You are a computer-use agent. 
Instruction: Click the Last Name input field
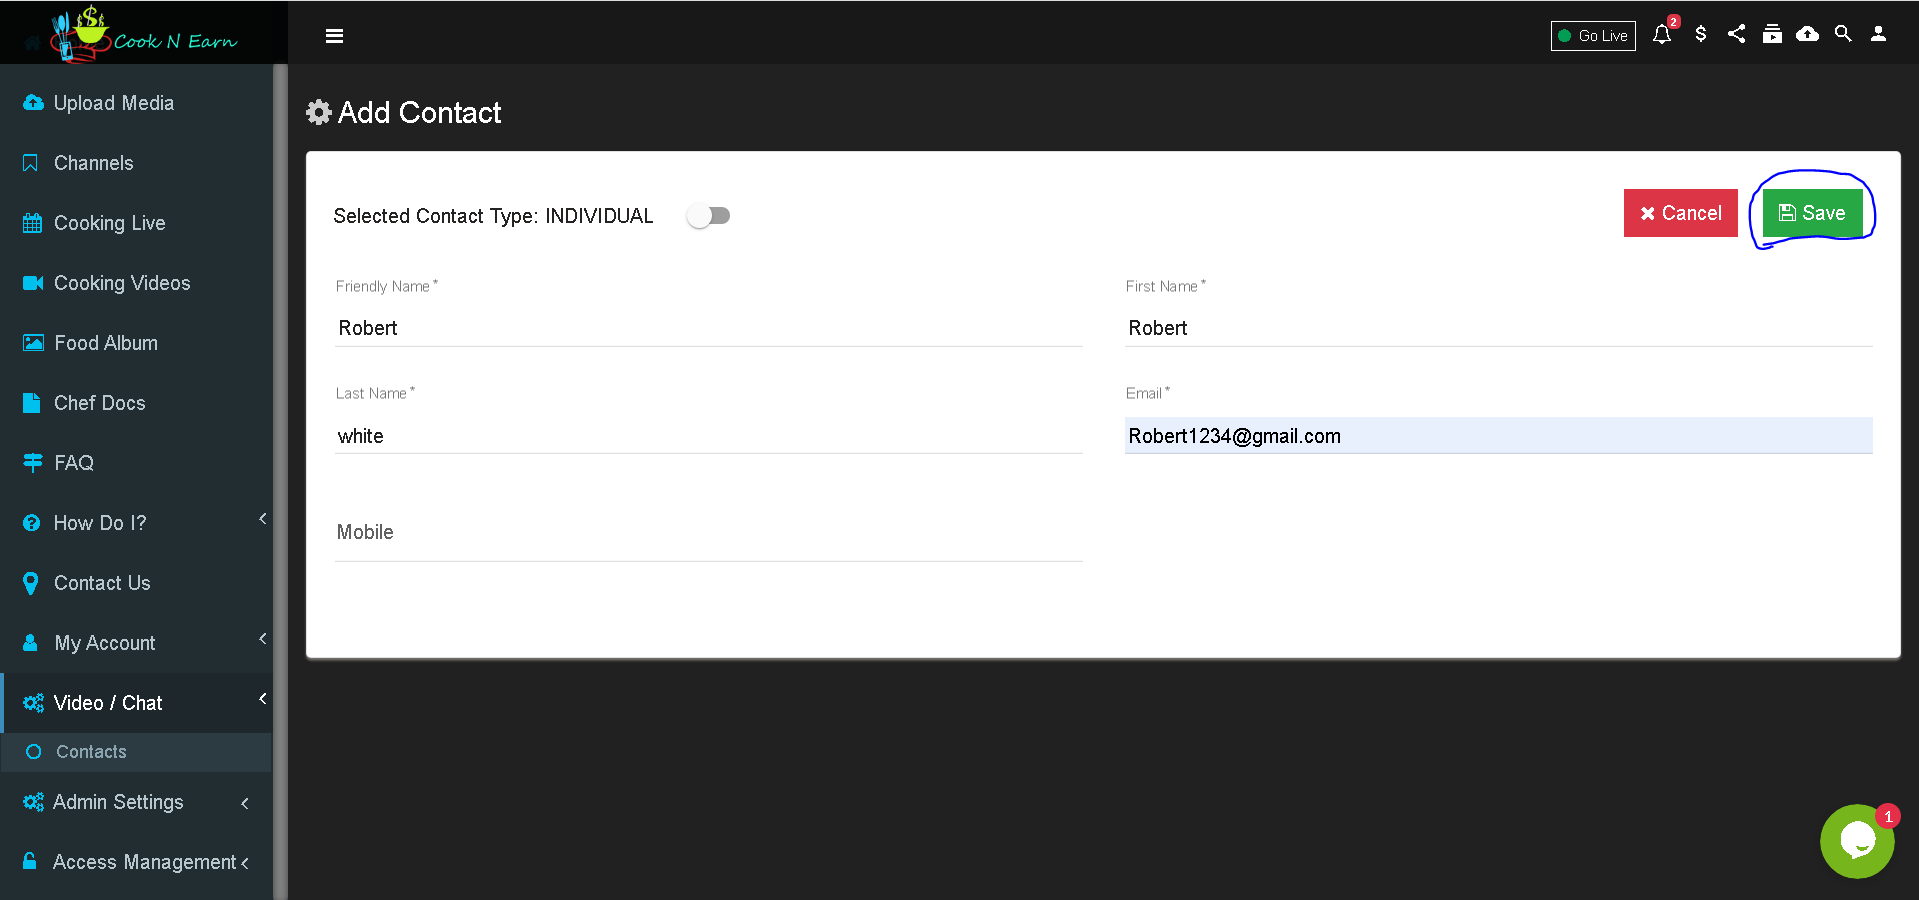pos(709,436)
